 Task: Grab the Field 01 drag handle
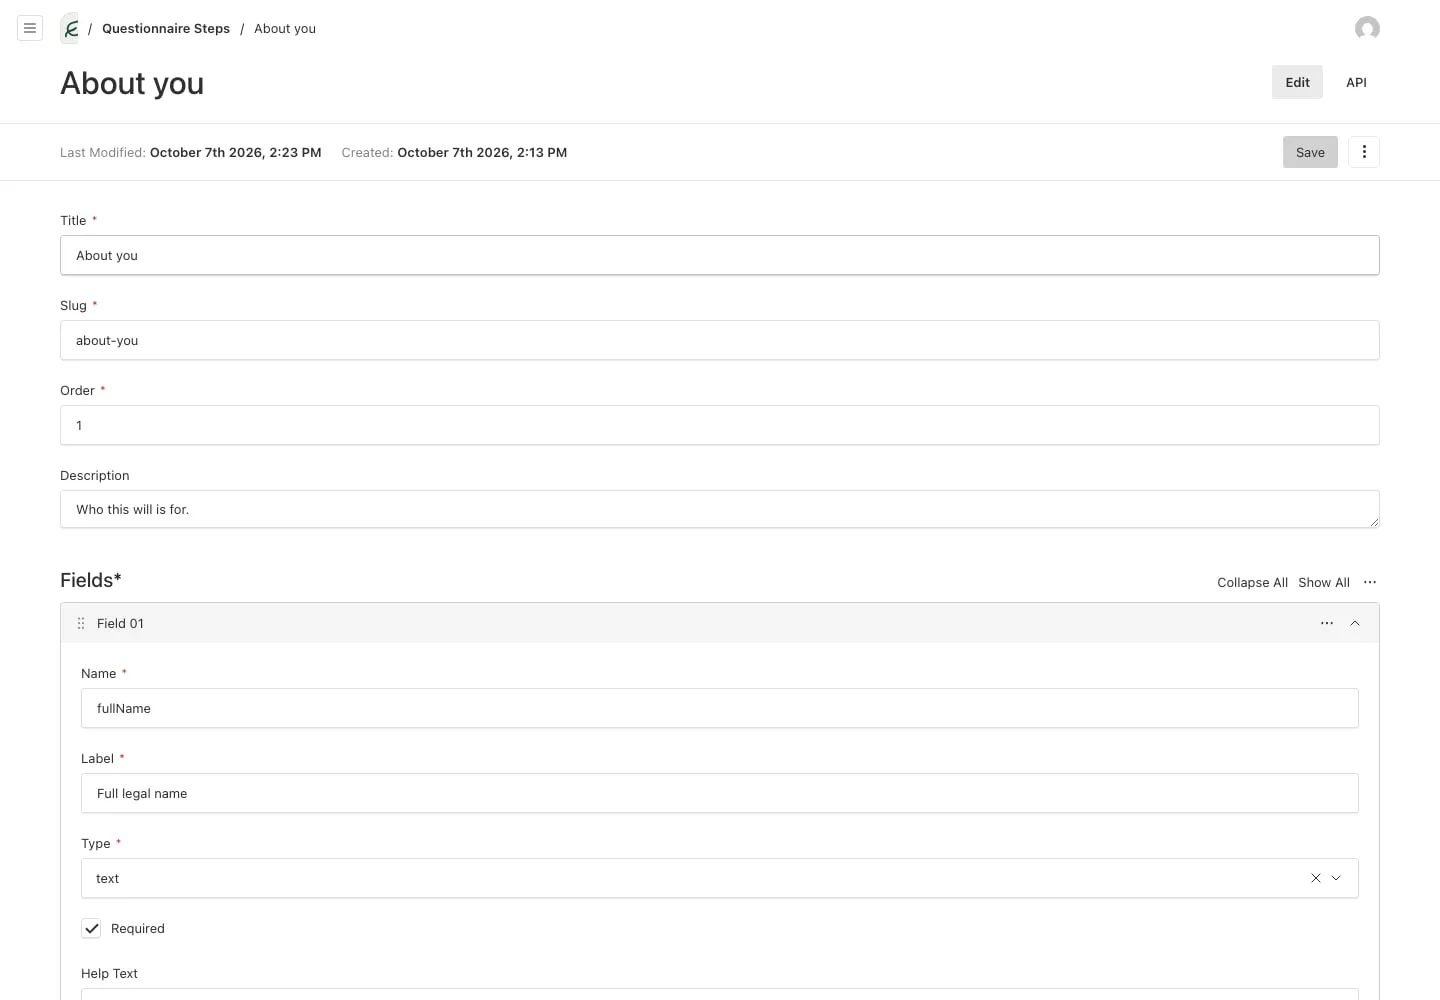point(81,623)
